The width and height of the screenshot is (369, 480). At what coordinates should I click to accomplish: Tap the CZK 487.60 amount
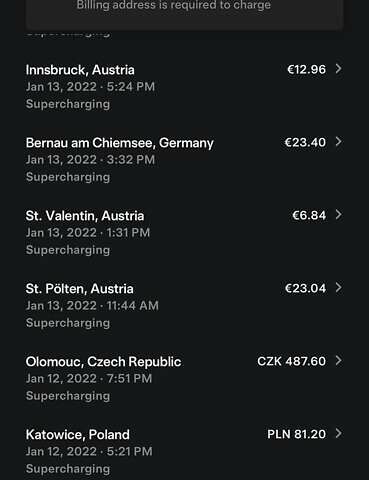(291, 361)
